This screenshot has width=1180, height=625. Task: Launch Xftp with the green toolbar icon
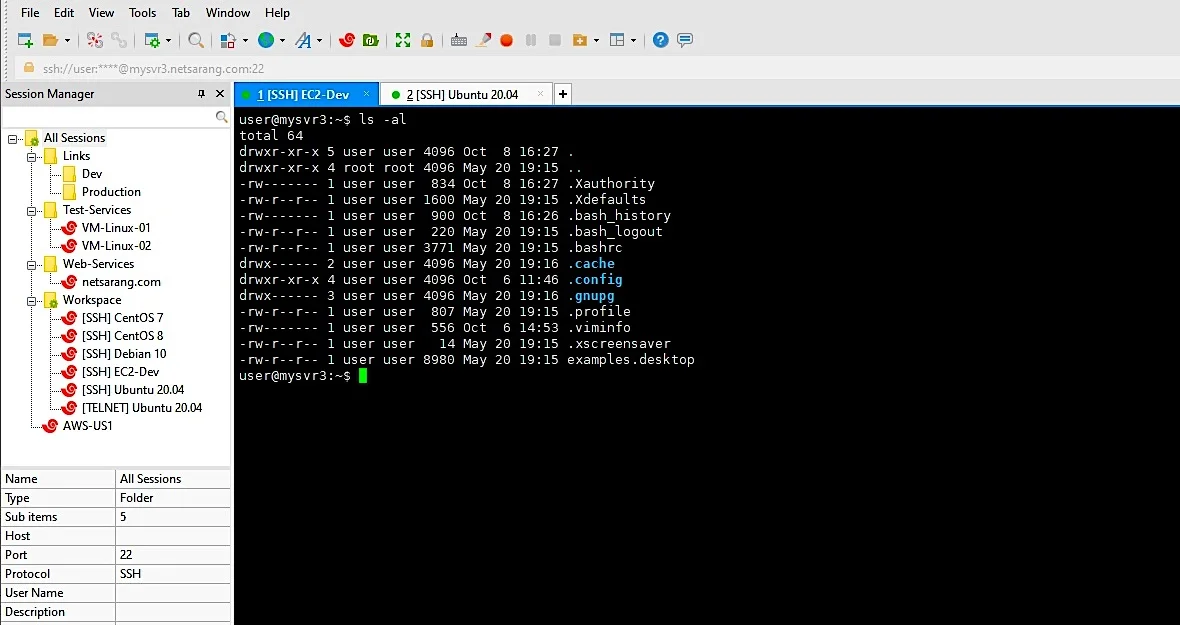click(x=371, y=41)
